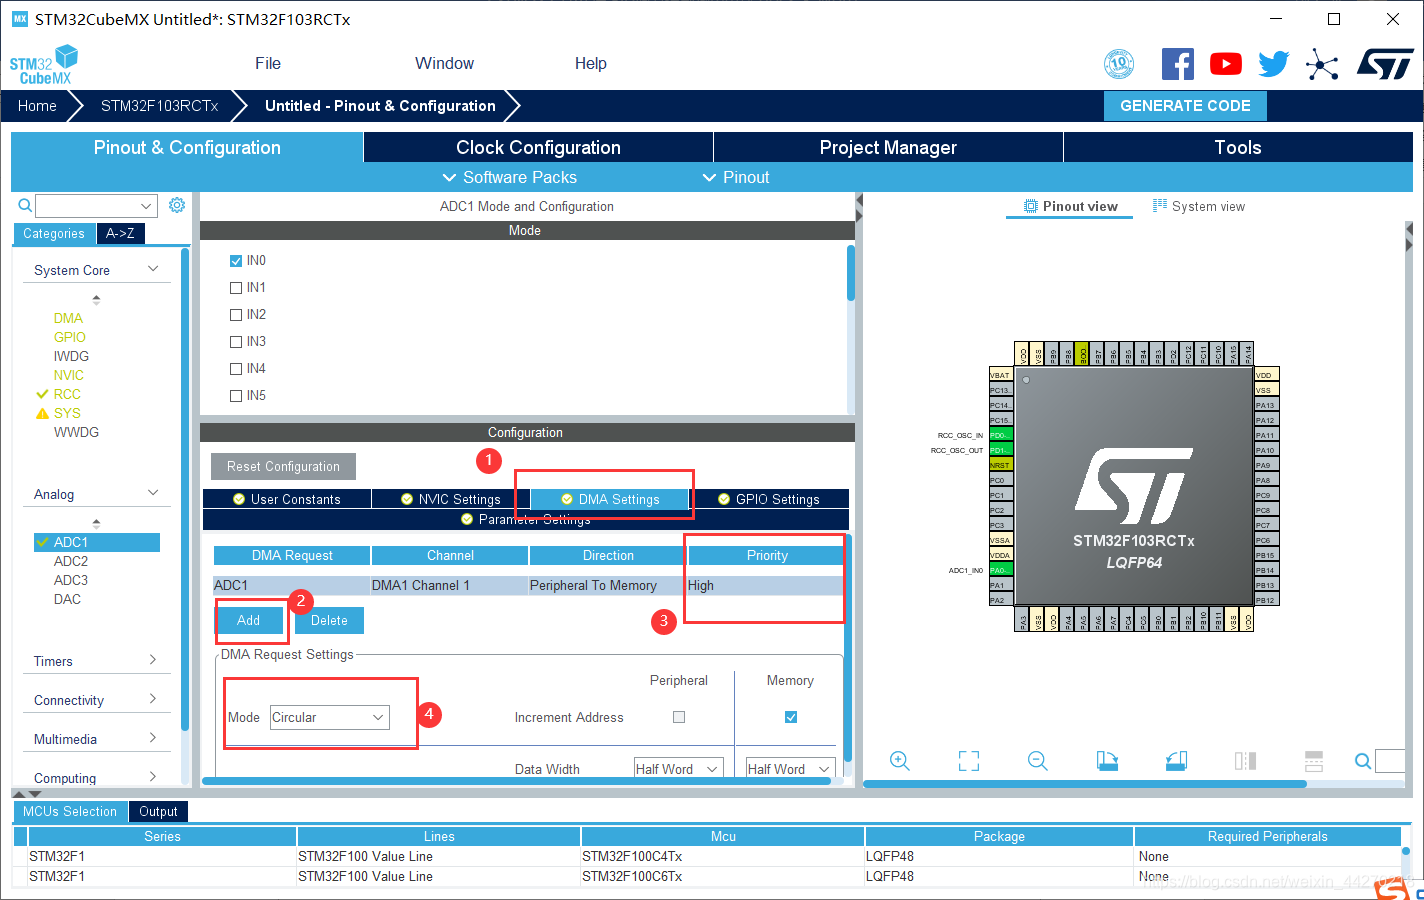
Task: Click STM32F103RCTx breadcrumb
Action: 159,106
